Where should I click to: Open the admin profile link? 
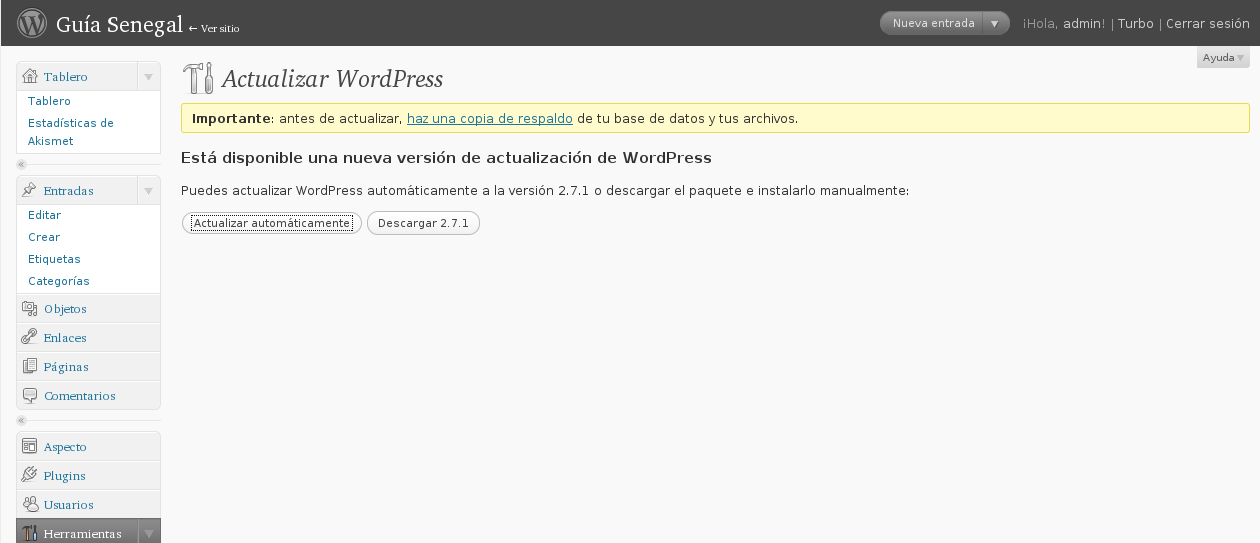[x=1081, y=24]
